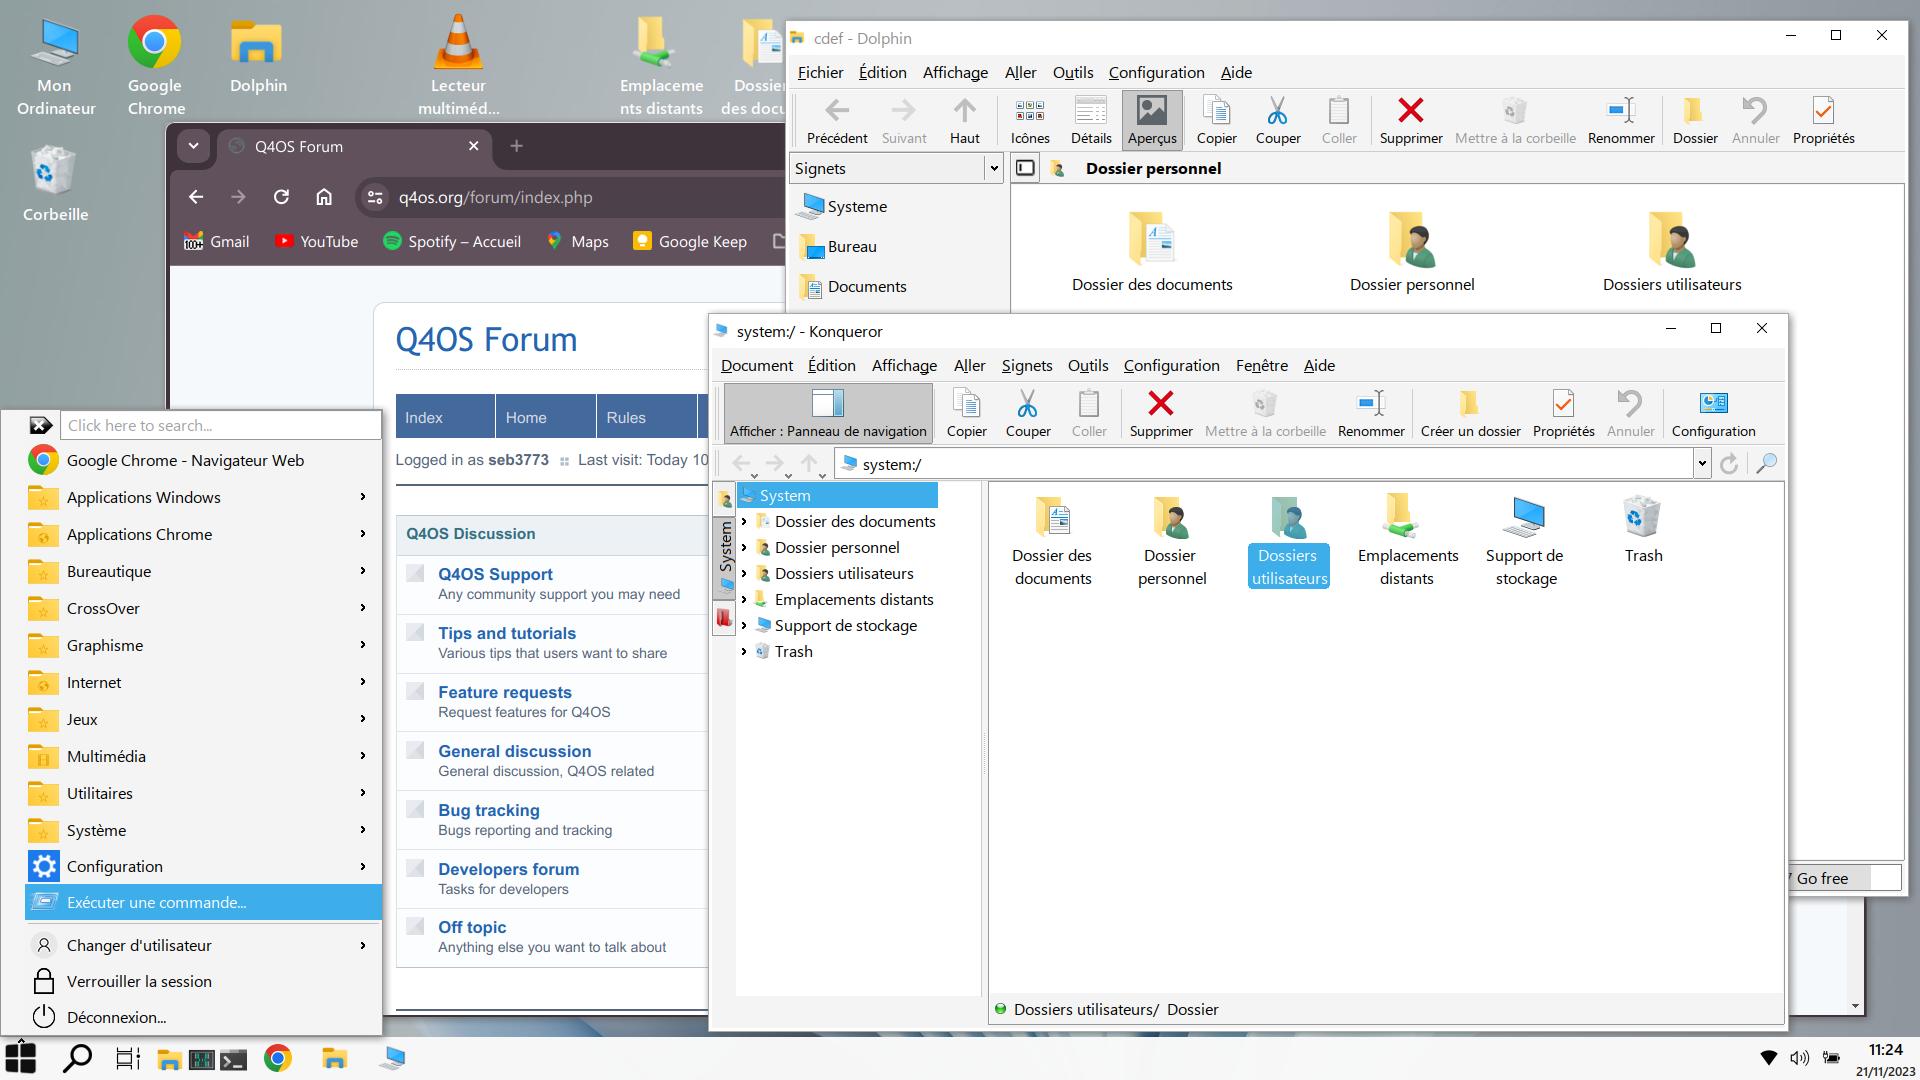Screen dimensions: 1920x1080
Task: Click the start menu search field
Action: [x=220, y=425]
